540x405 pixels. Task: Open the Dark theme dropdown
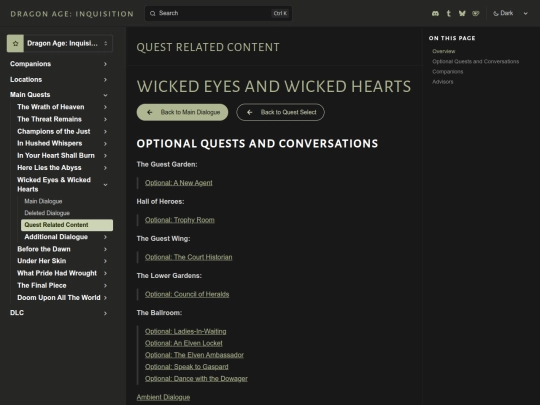510,13
